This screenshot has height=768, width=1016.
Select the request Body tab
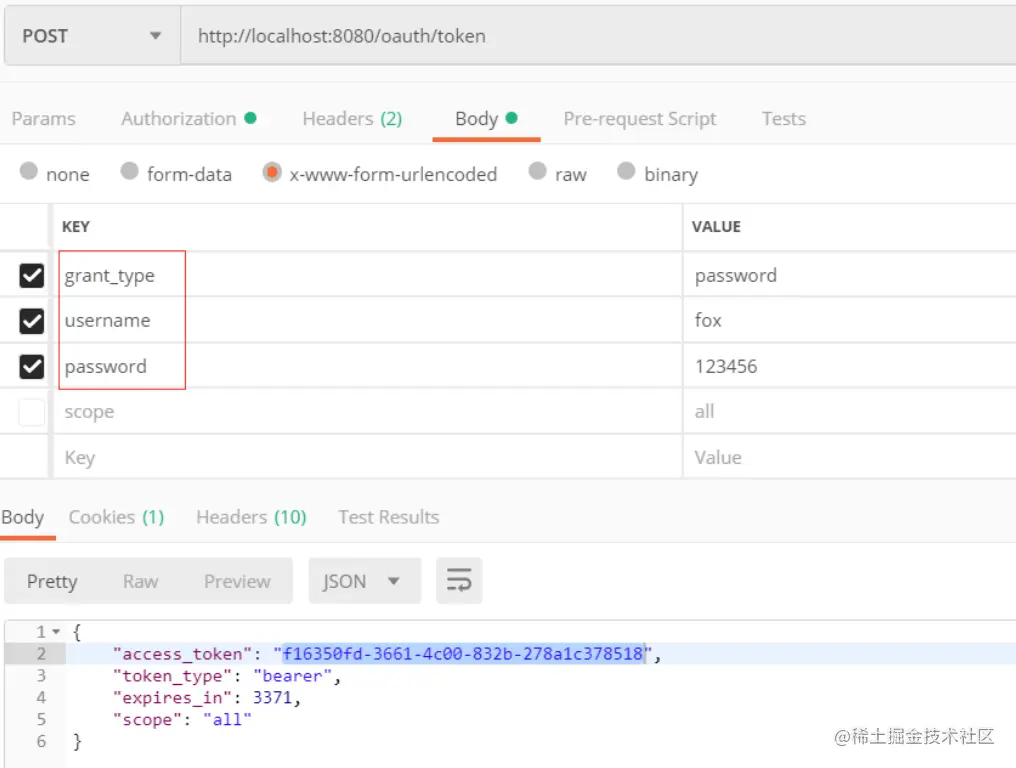click(x=486, y=119)
